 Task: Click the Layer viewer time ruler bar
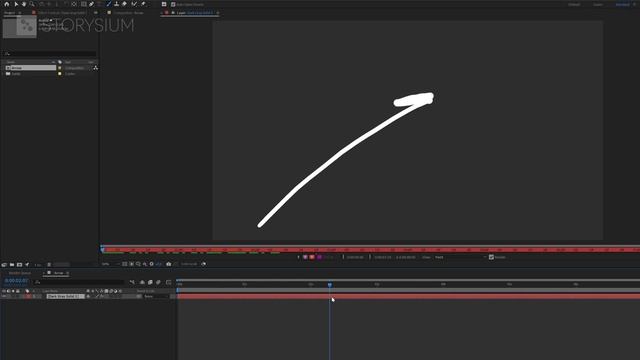click(371, 249)
